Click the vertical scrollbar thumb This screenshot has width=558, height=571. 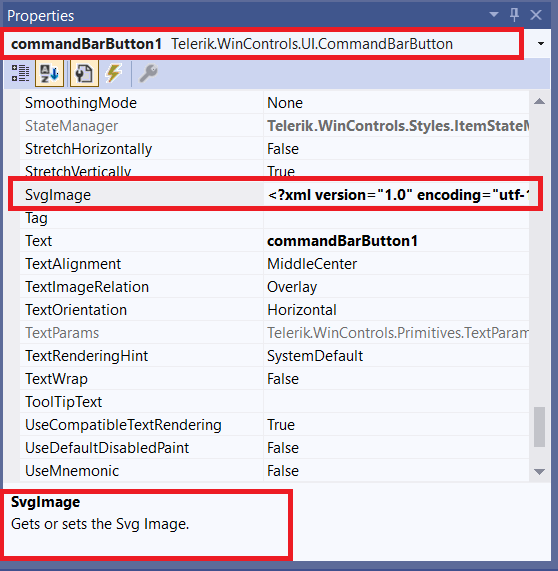point(539,427)
